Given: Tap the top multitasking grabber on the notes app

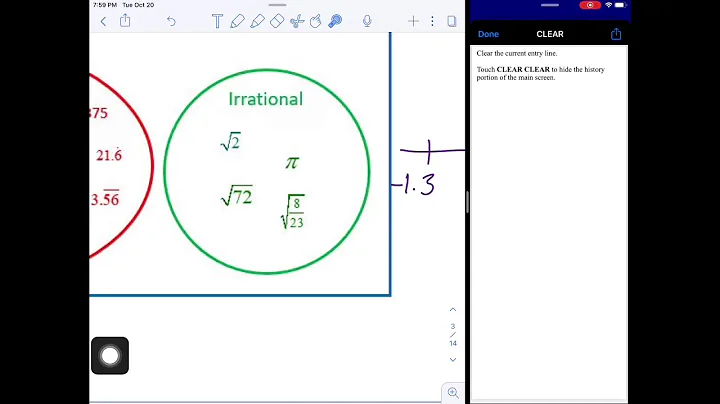Looking at the screenshot, I should point(277,5).
